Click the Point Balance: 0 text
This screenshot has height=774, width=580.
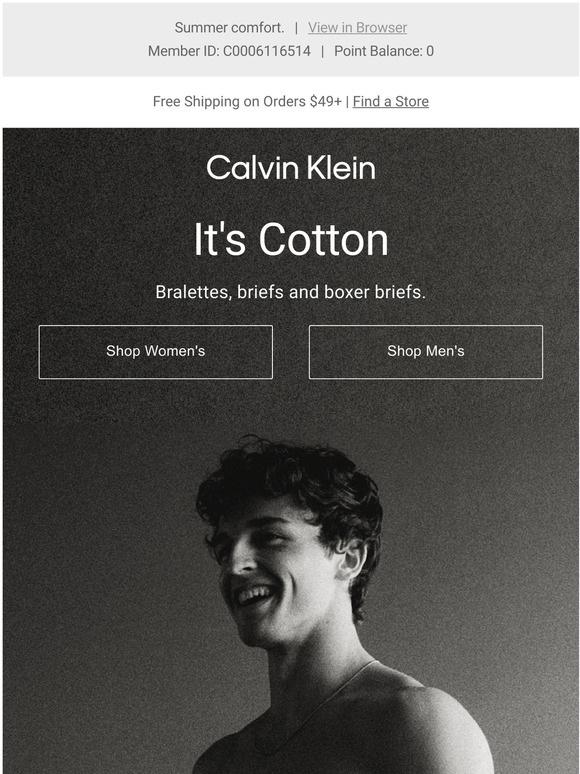(384, 51)
